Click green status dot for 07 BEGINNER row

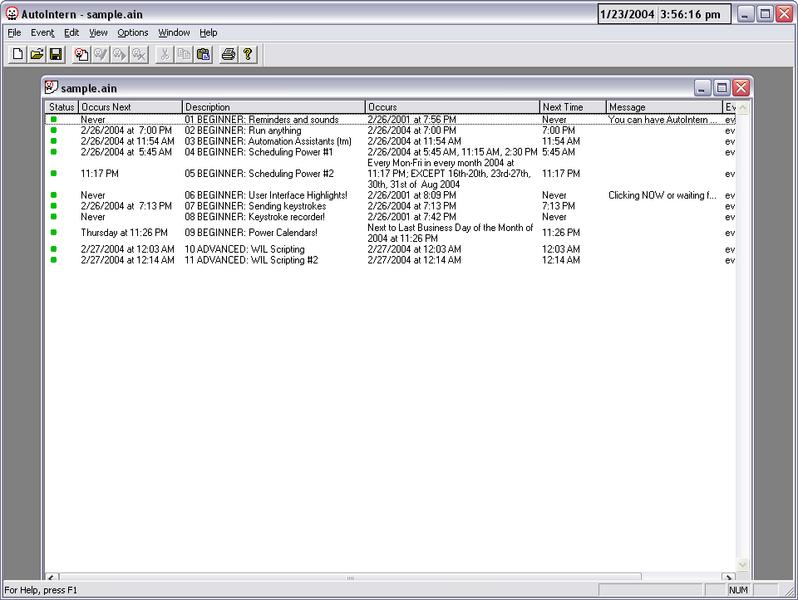pos(54,206)
